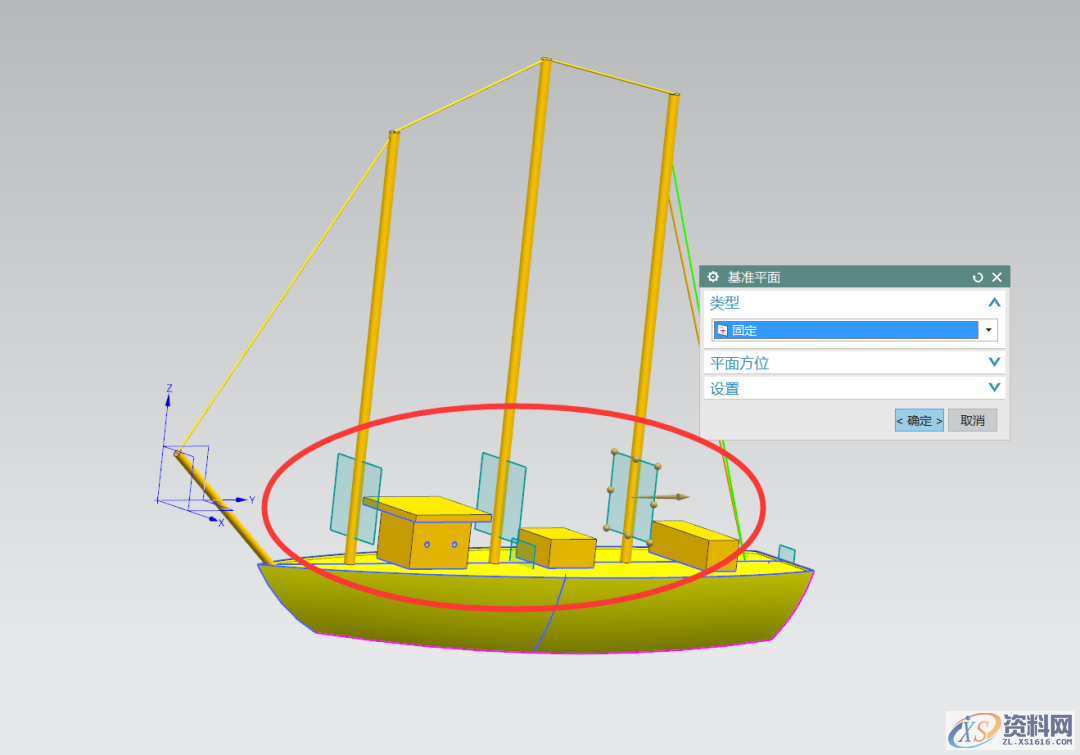This screenshot has width=1080, height=755.
Task: Click the datum plane direction arrow handle
Action: click(x=680, y=496)
